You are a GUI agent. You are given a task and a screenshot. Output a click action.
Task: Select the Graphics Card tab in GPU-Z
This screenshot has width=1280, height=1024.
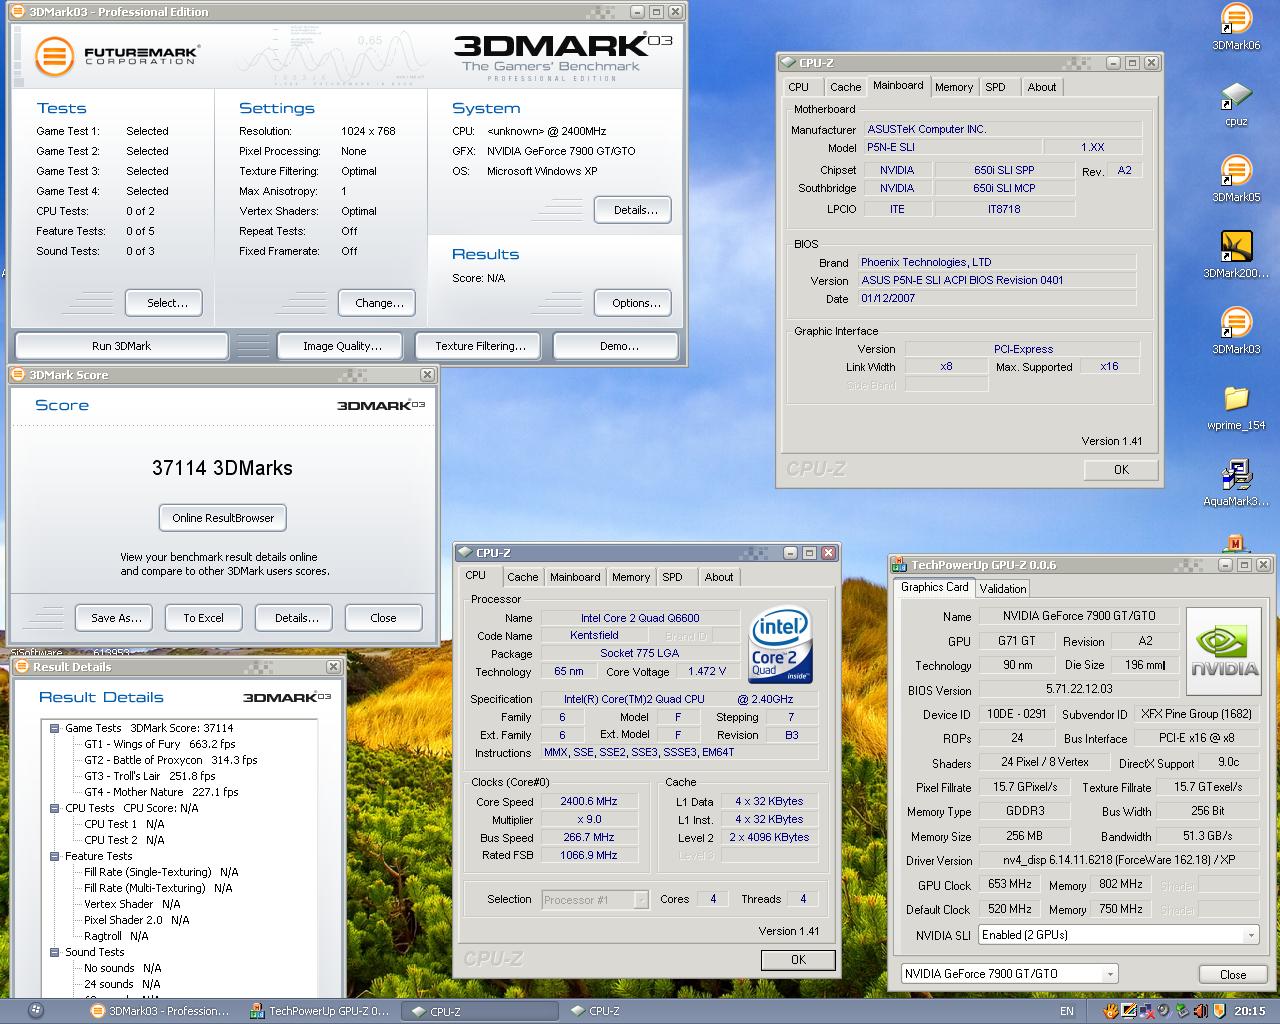click(934, 587)
